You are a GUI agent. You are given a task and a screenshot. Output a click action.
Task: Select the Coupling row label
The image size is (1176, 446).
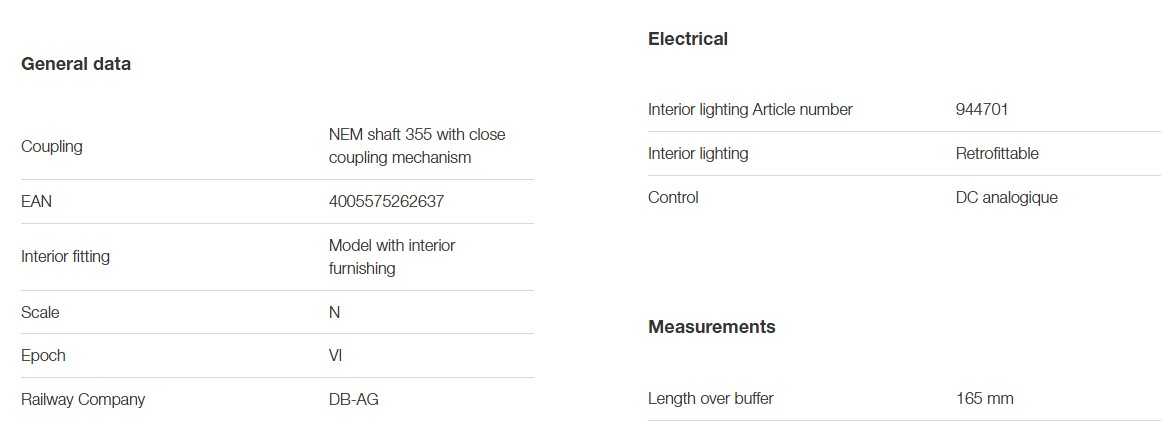52,147
